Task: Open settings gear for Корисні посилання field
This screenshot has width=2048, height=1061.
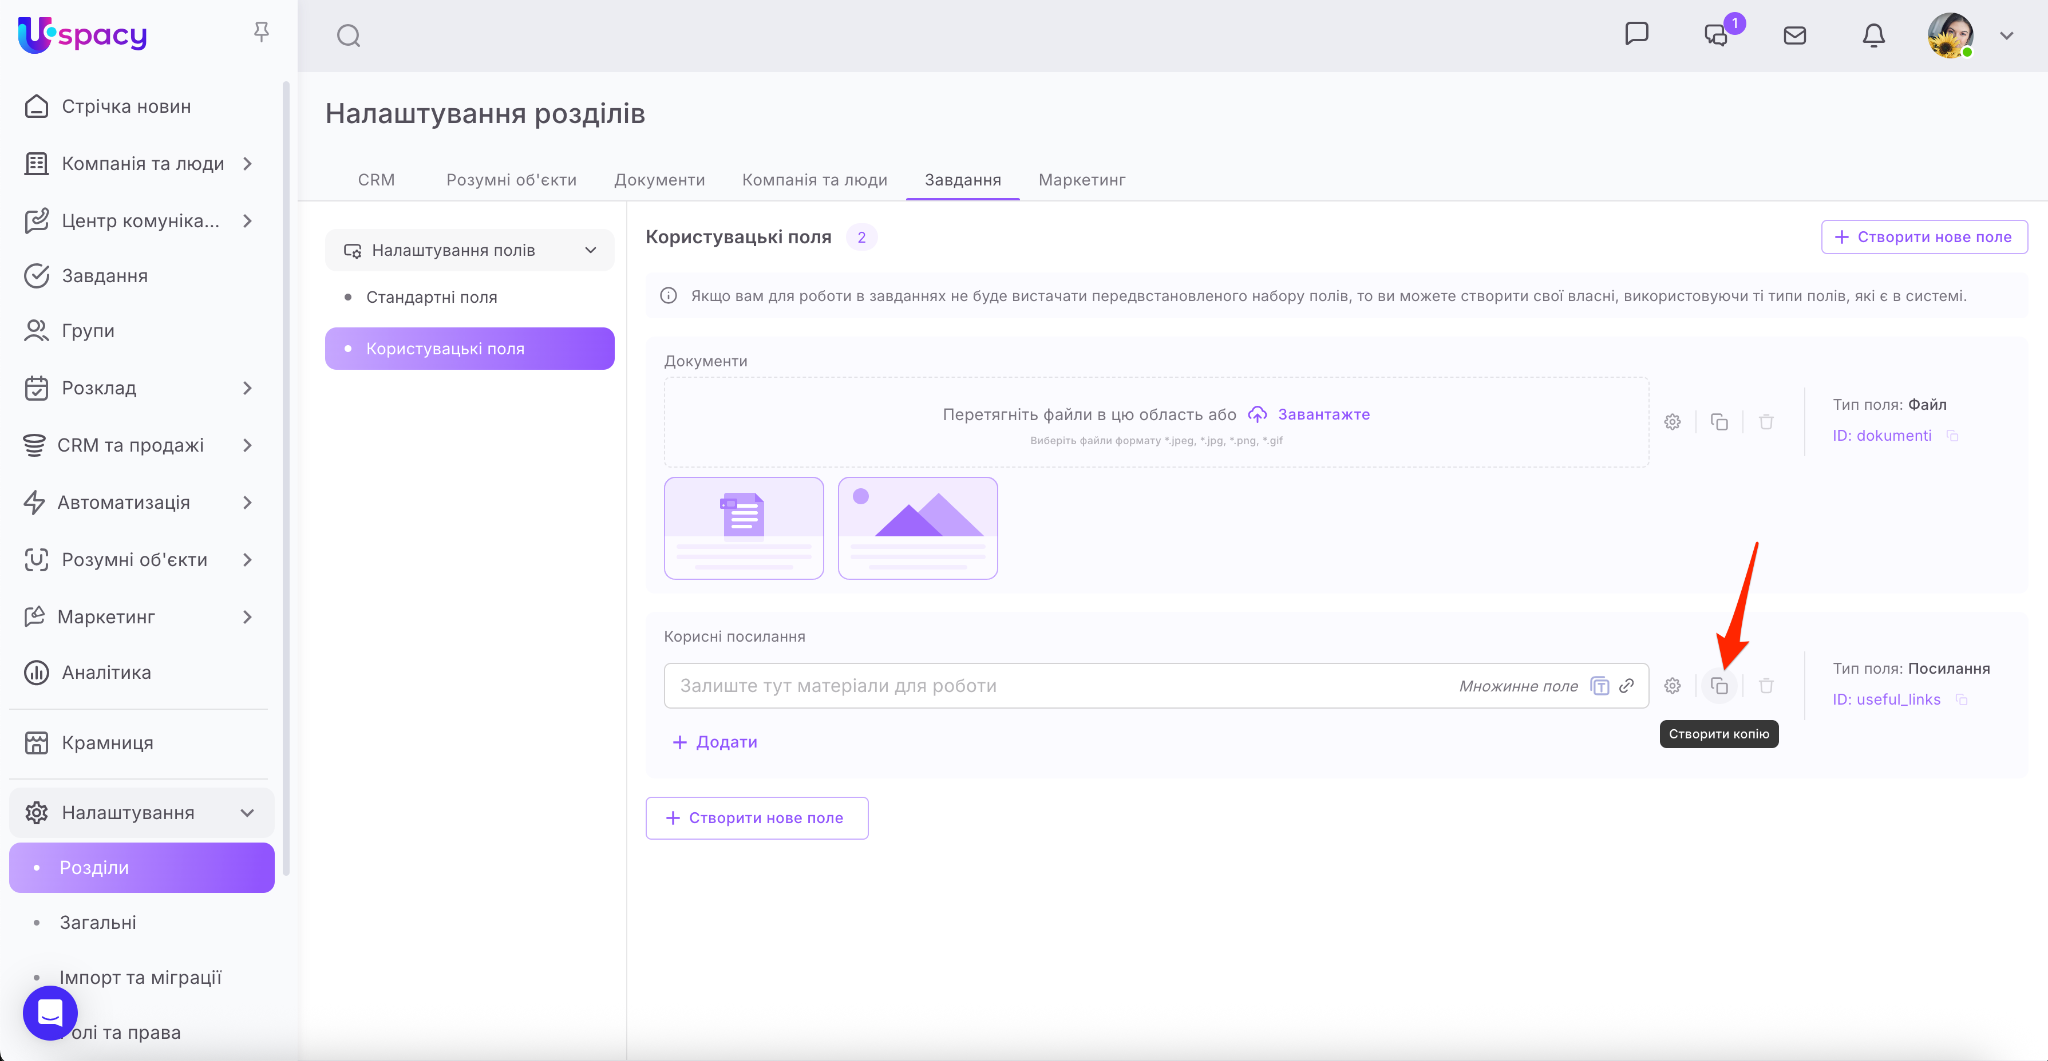Action: click(1672, 686)
